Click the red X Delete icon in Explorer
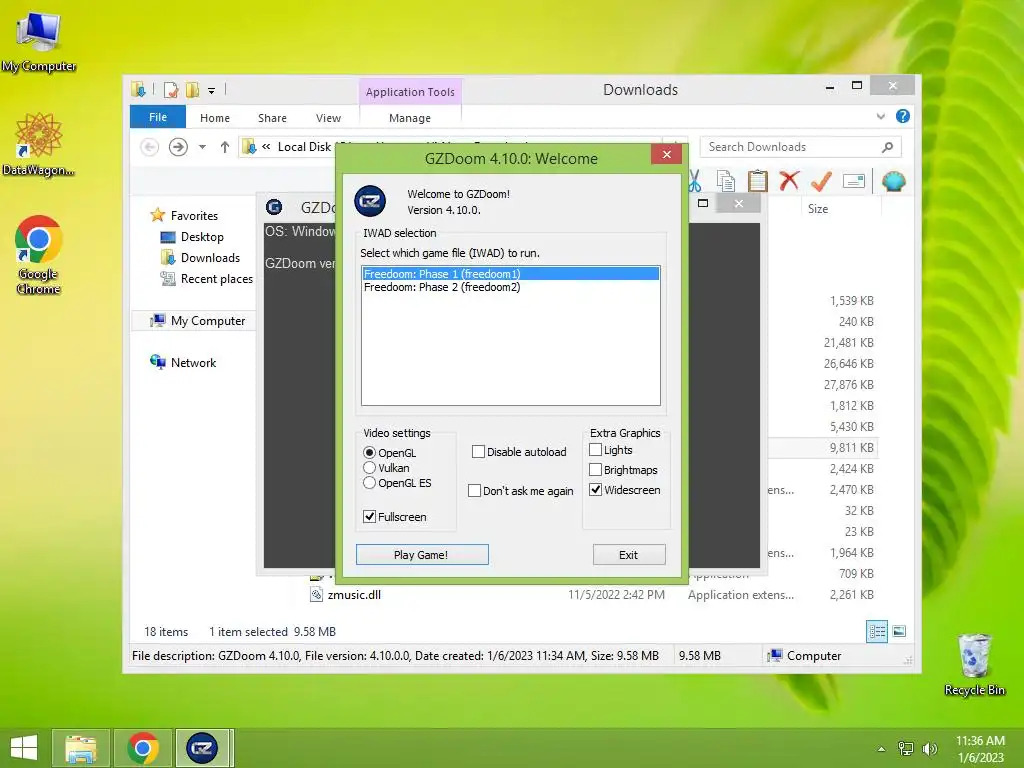Viewport: 1024px width, 768px height. click(x=789, y=181)
